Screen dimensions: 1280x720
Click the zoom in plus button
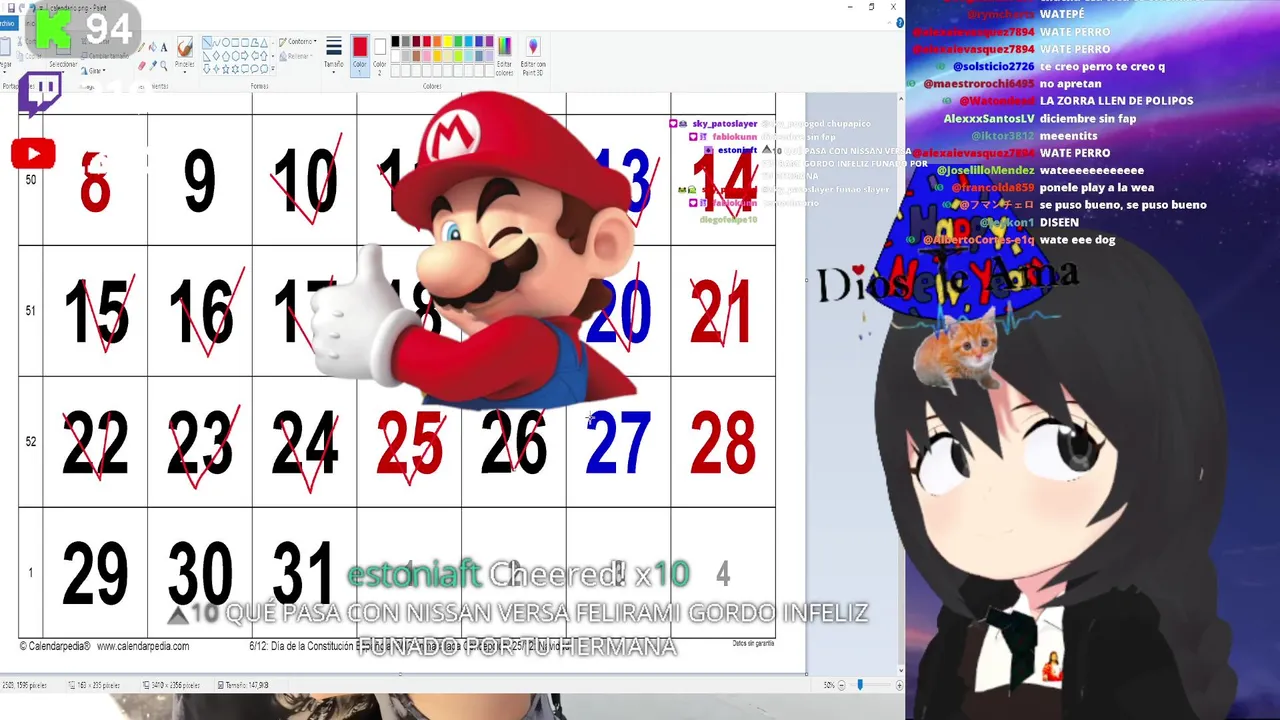[x=899, y=685]
